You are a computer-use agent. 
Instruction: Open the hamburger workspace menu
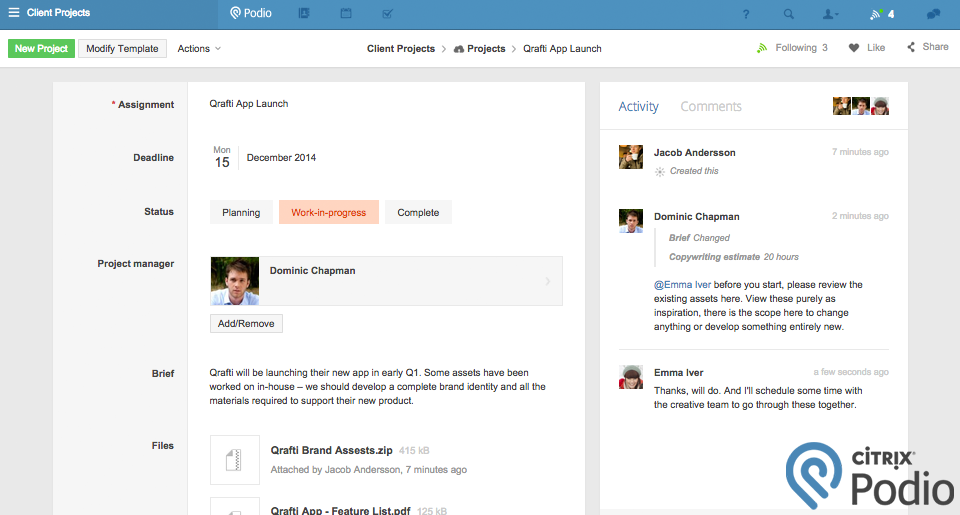pos(14,13)
